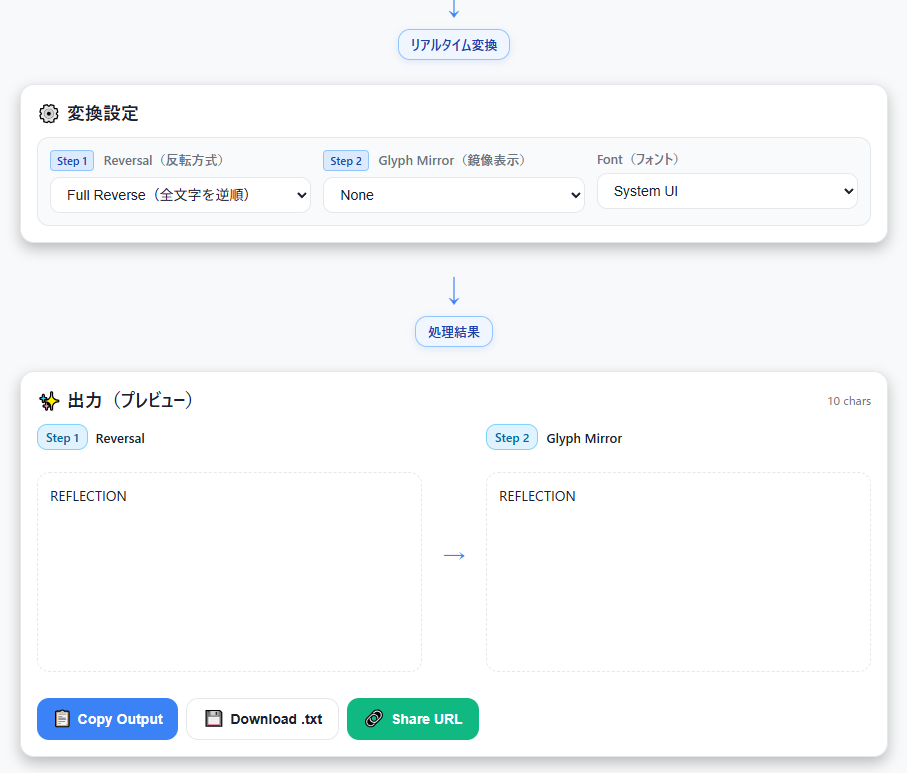Click the down arrow above リアルタイム変換
Viewport: 907px width, 773px height.
pos(454,9)
